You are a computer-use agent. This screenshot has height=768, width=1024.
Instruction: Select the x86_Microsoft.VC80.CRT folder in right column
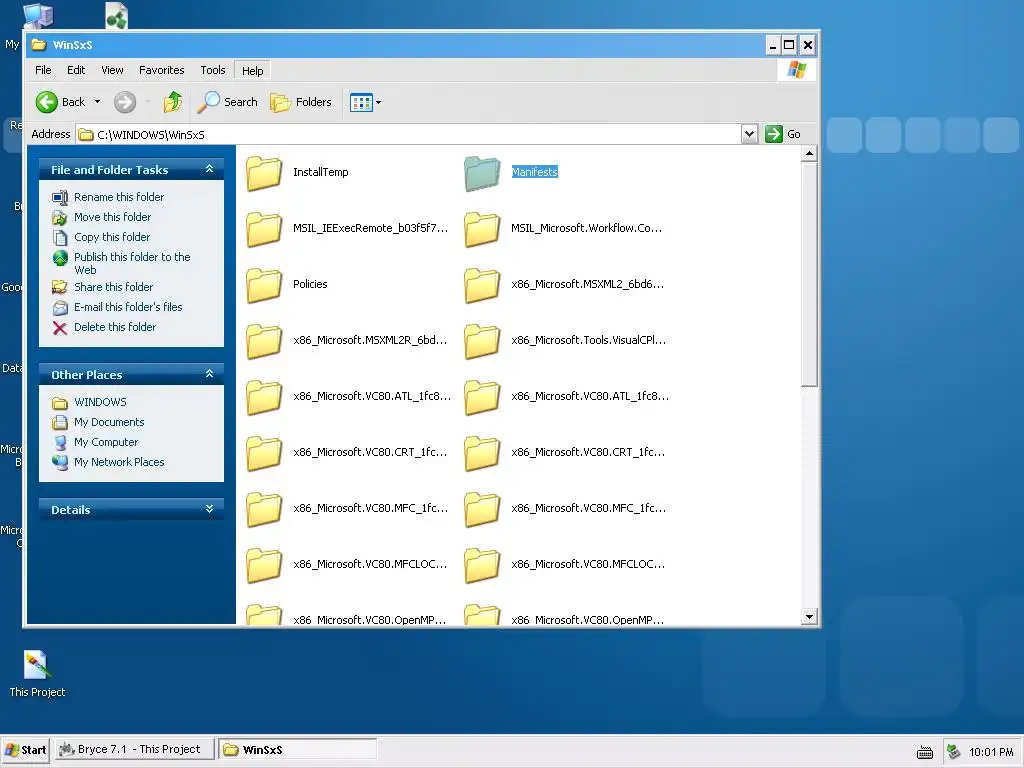(482, 453)
